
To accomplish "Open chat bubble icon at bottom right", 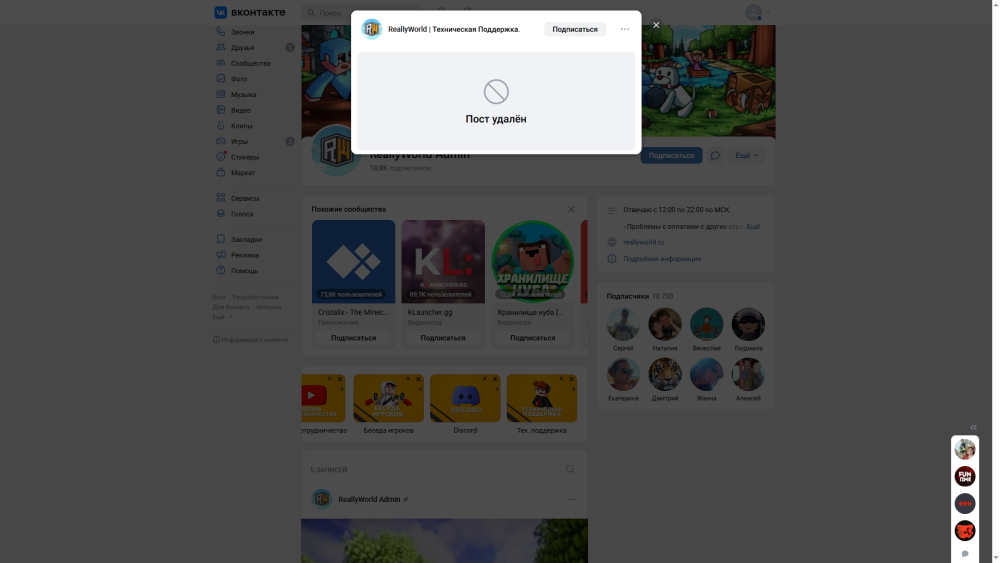I will pos(965,554).
